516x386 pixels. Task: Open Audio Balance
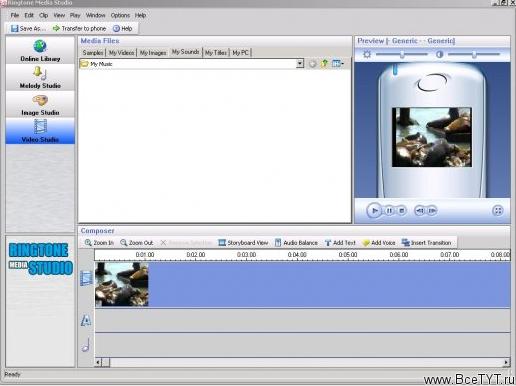pyautogui.click(x=296, y=243)
